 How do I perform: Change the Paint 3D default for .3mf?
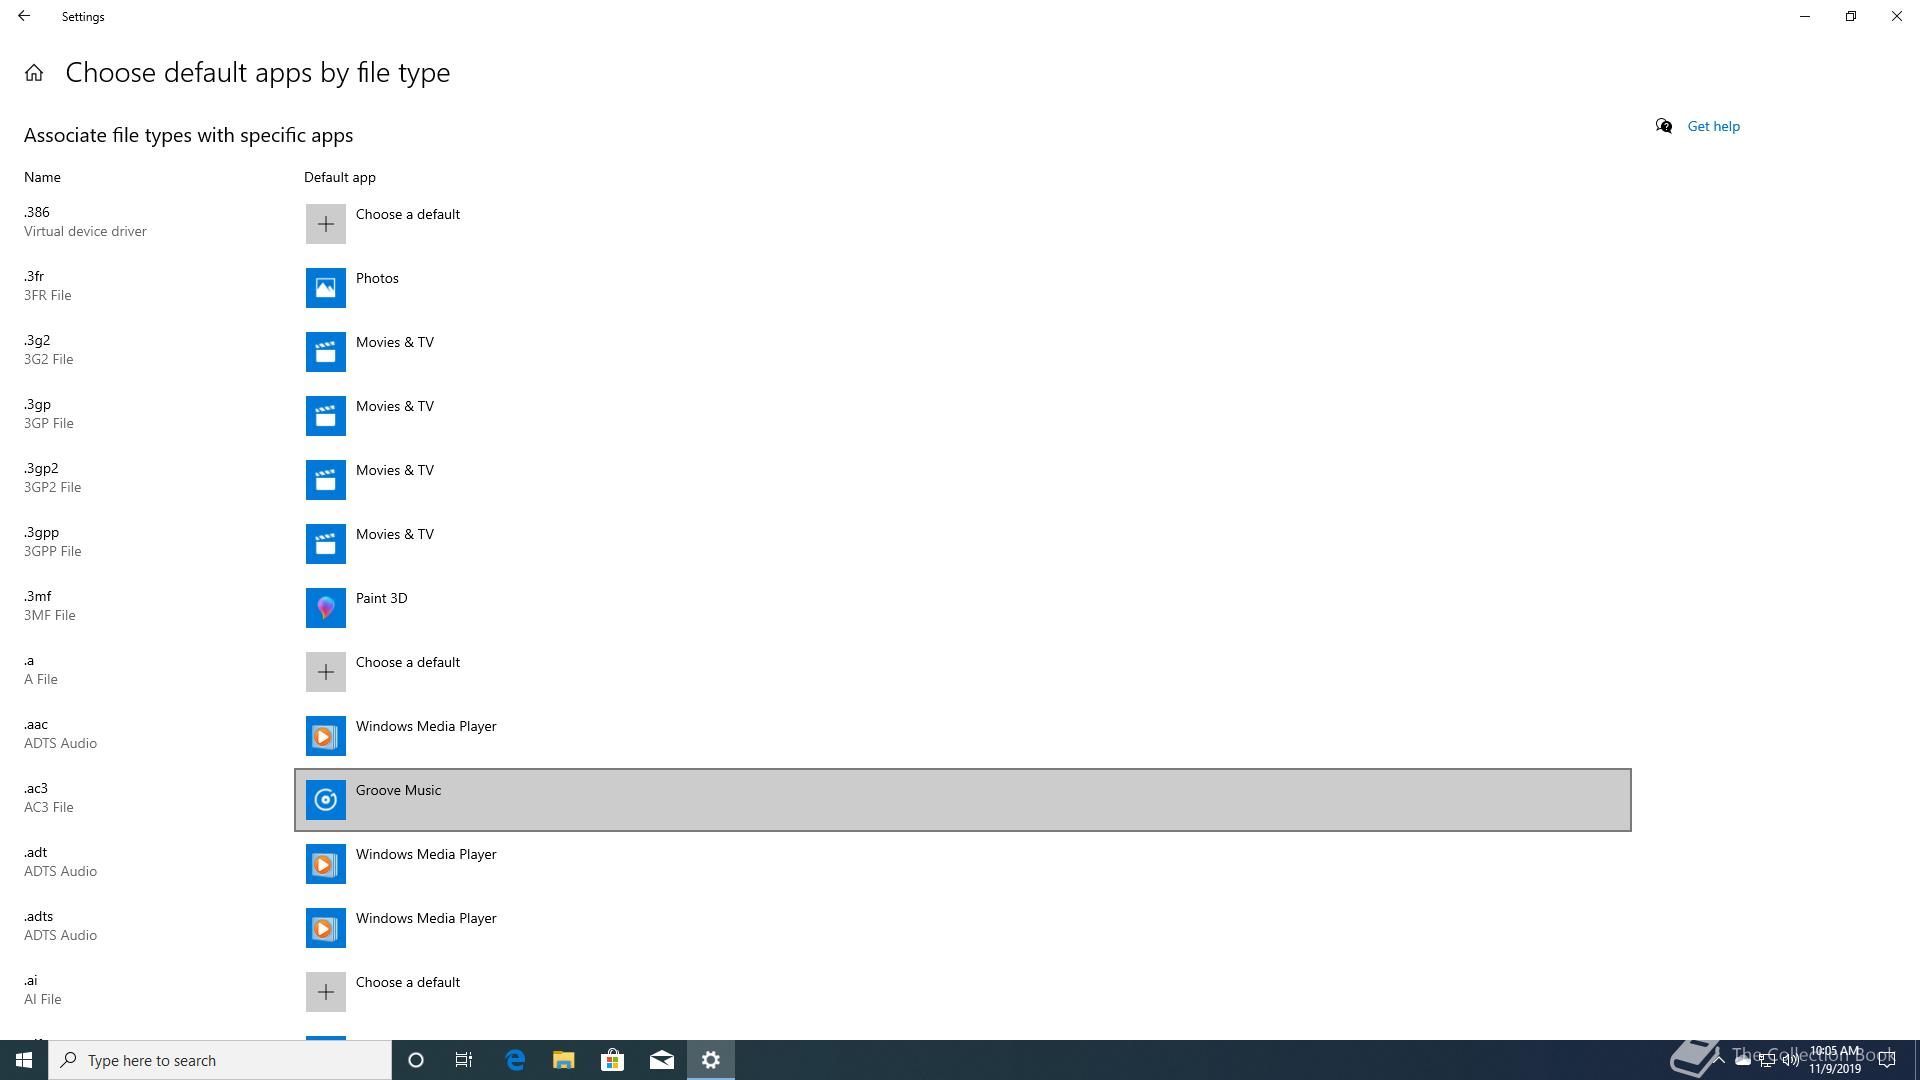point(963,608)
